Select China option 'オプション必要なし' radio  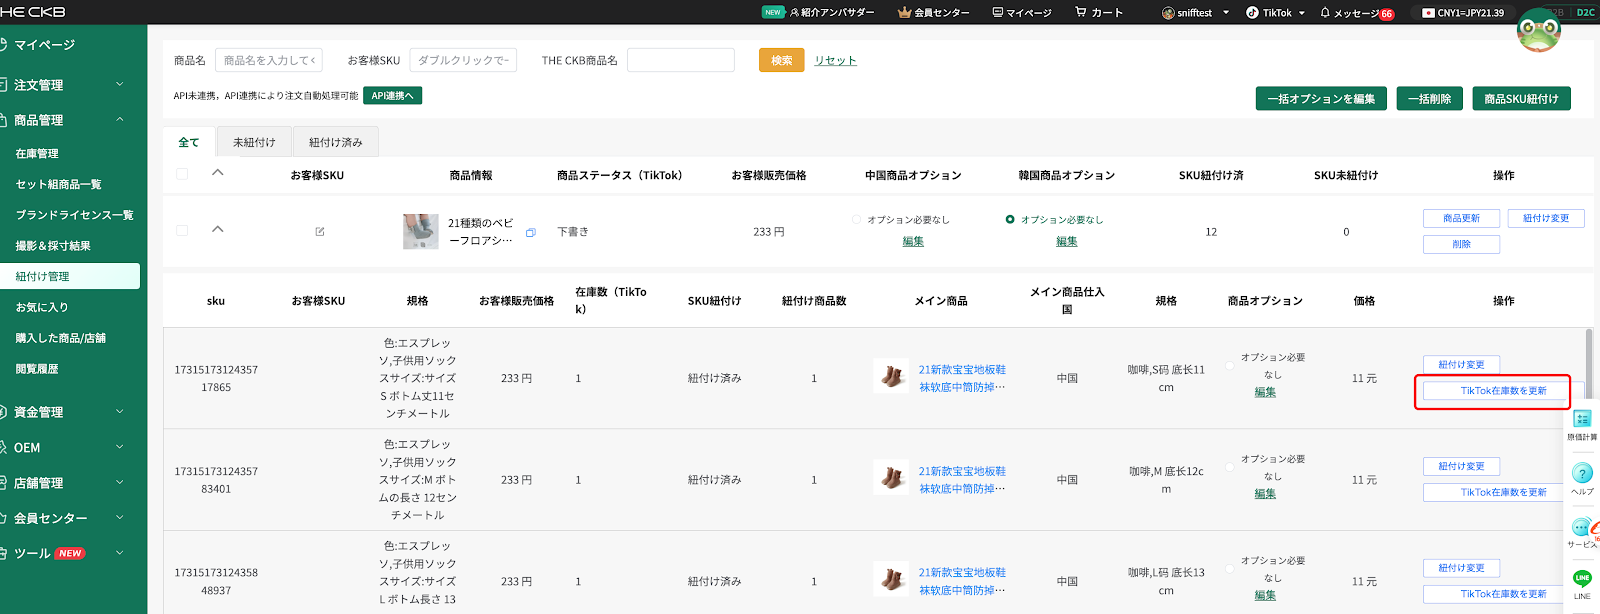pos(857,219)
